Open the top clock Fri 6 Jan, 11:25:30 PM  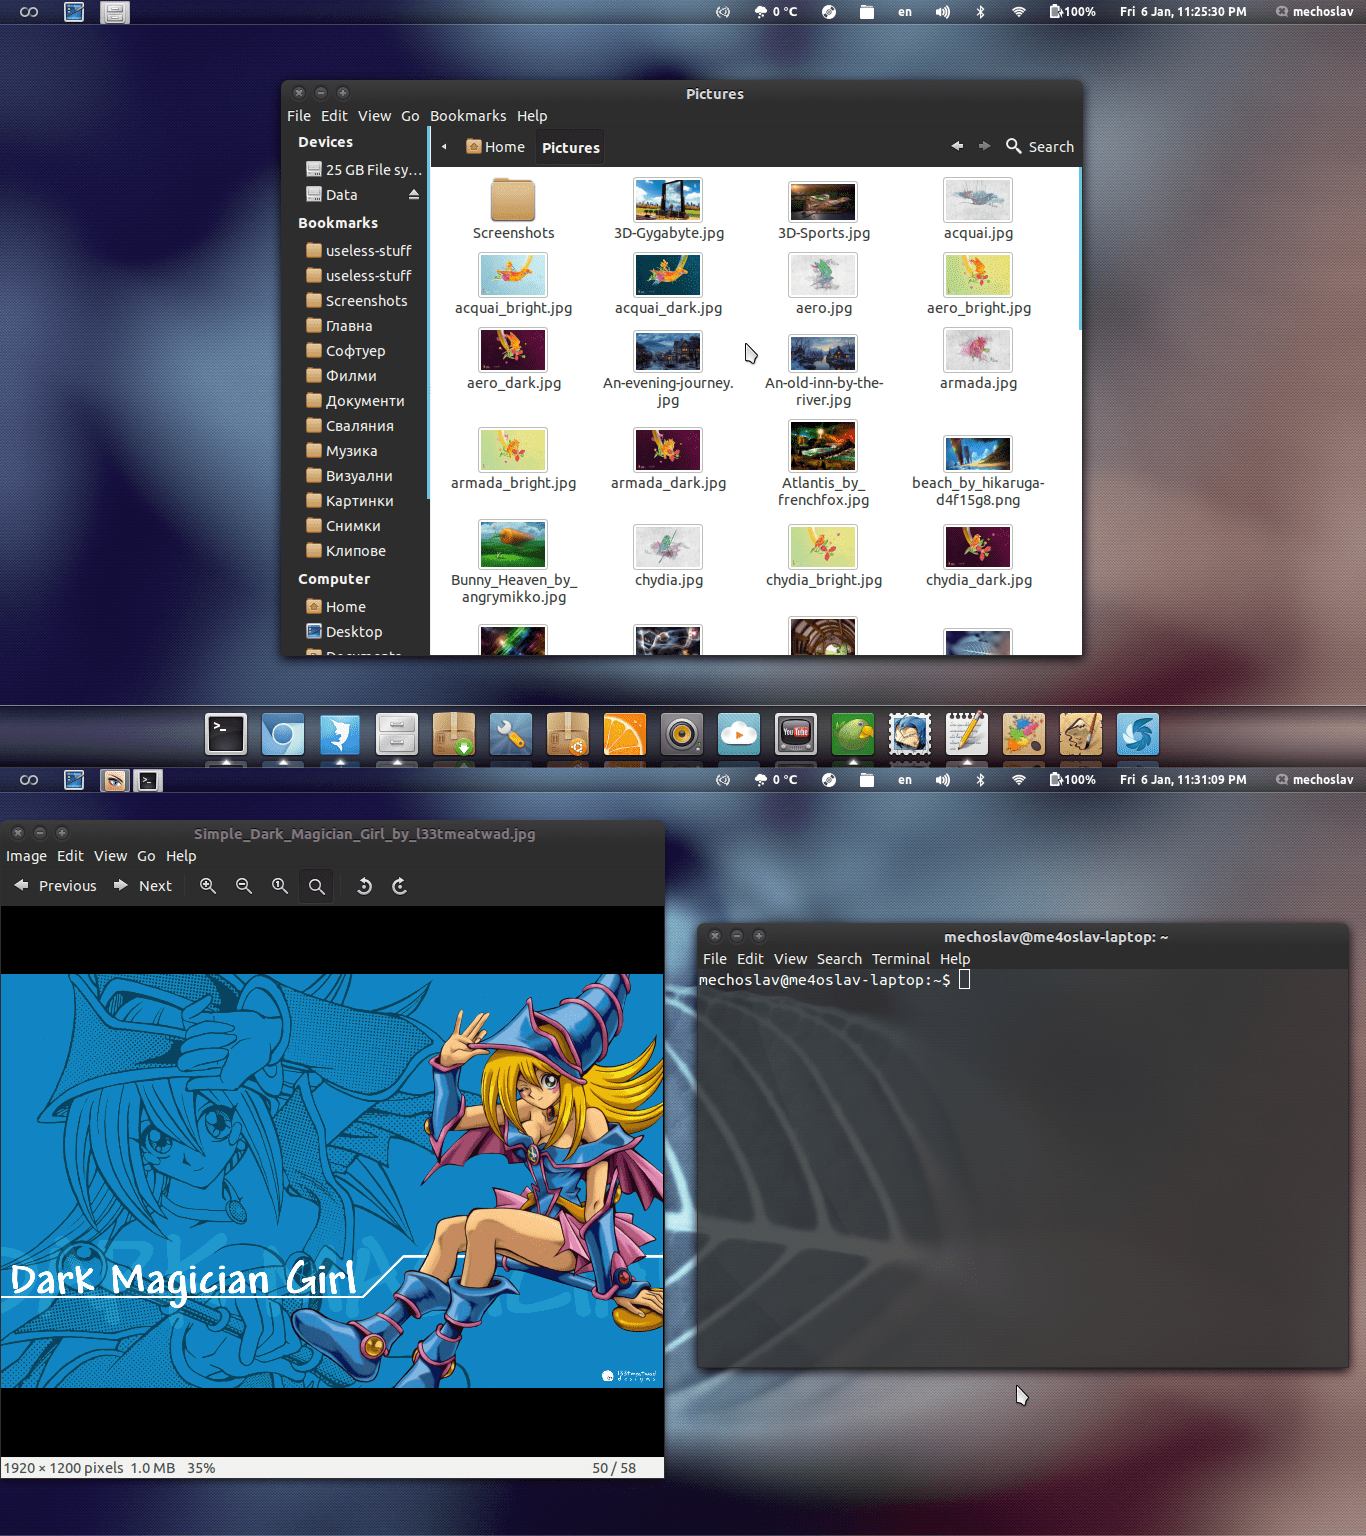1183,12
